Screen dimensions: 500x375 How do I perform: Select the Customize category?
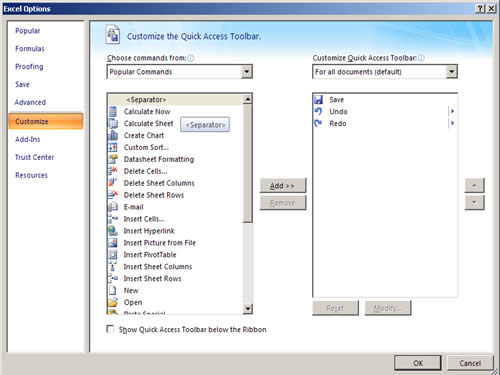[x=46, y=121]
